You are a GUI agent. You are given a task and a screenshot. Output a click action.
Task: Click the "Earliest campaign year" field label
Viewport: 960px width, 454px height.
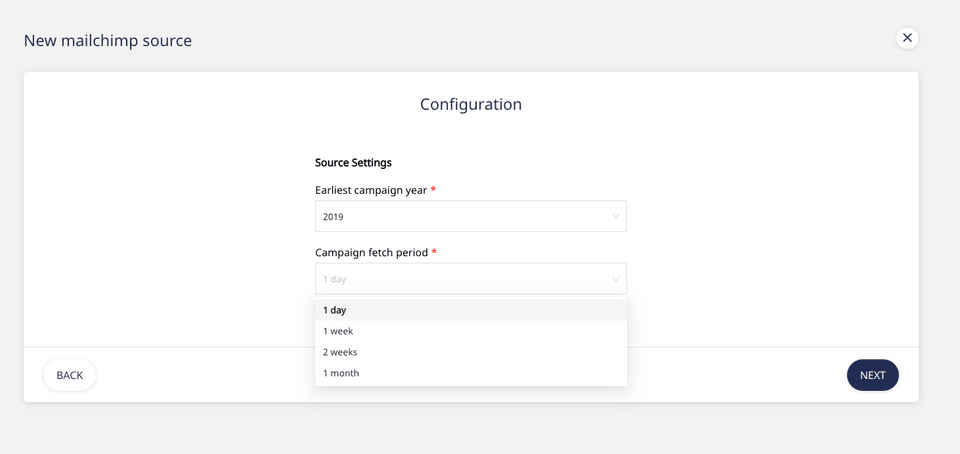(370, 190)
